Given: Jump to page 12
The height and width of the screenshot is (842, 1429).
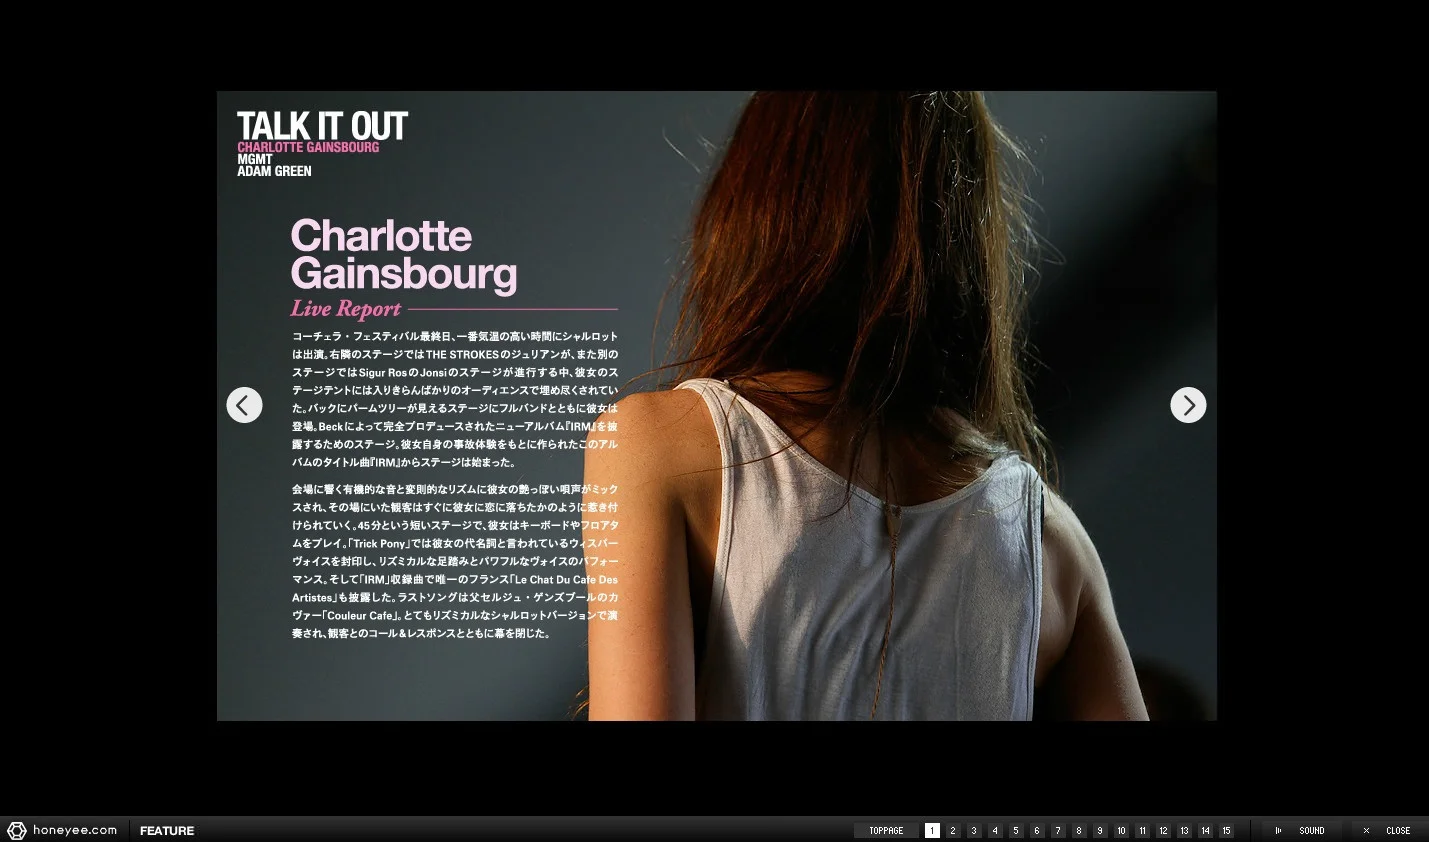Looking at the screenshot, I should click(1163, 831).
